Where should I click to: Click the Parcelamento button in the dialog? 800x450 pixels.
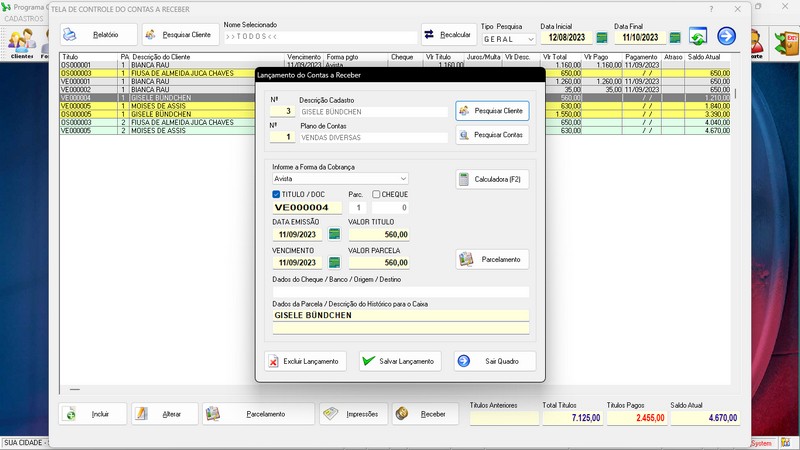tap(492, 259)
